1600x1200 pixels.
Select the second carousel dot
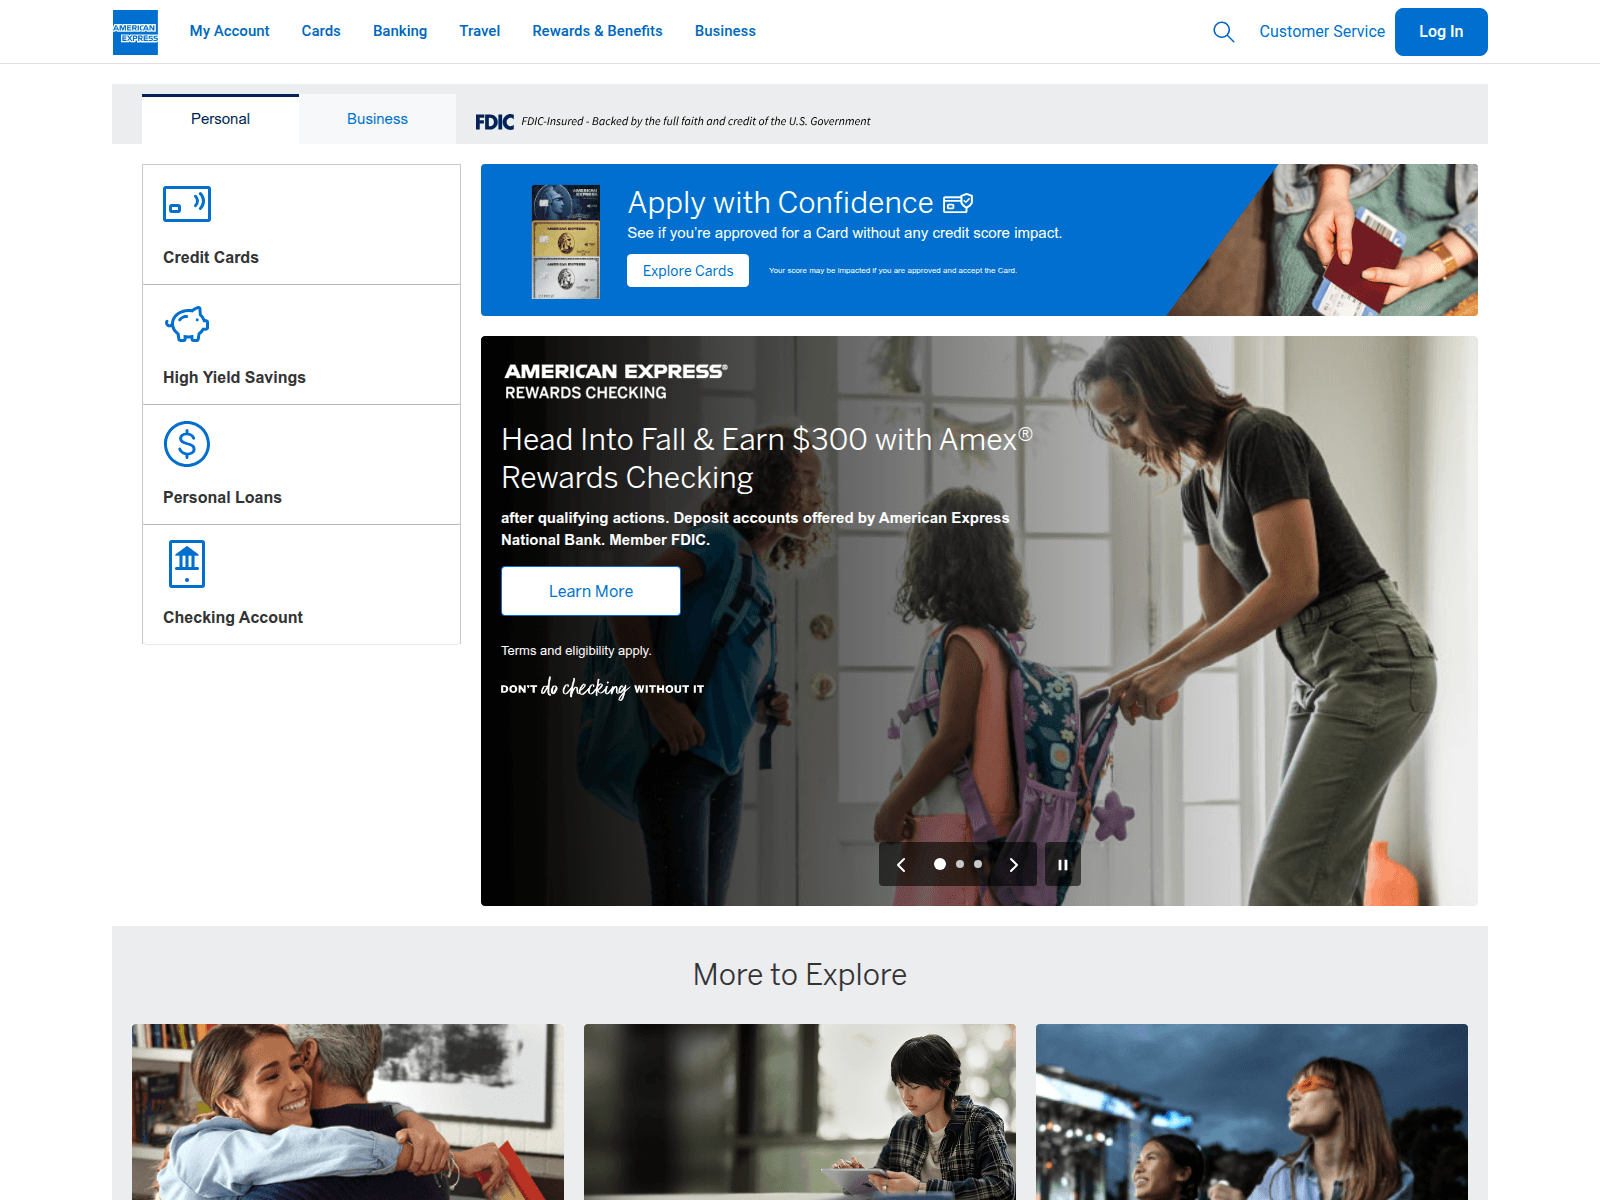[x=960, y=864]
